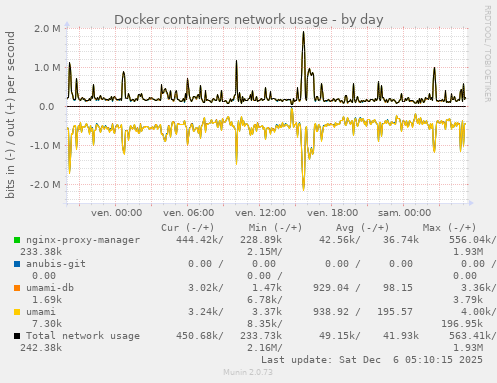The width and height of the screenshot is (497, 383).
Task: Select the nginx-proxy-manager legend label
Action: 83,240
